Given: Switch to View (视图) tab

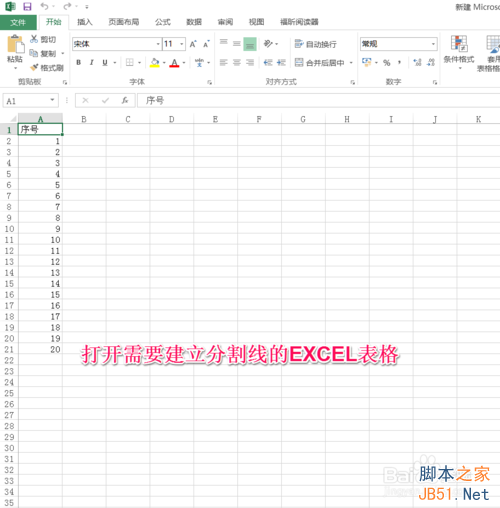Looking at the screenshot, I should 256,22.
